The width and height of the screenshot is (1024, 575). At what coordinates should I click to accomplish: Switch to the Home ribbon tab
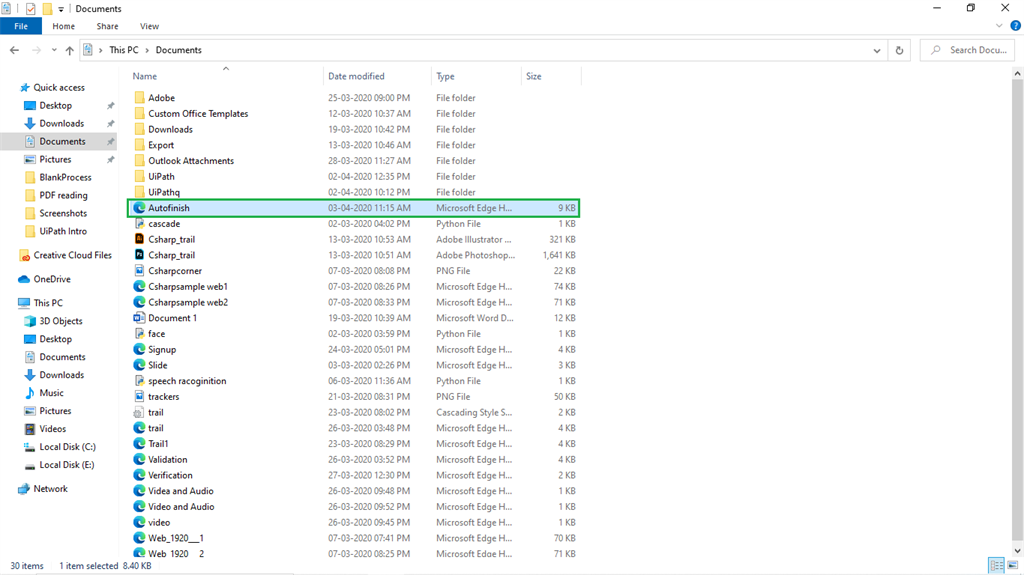[x=63, y=26]
